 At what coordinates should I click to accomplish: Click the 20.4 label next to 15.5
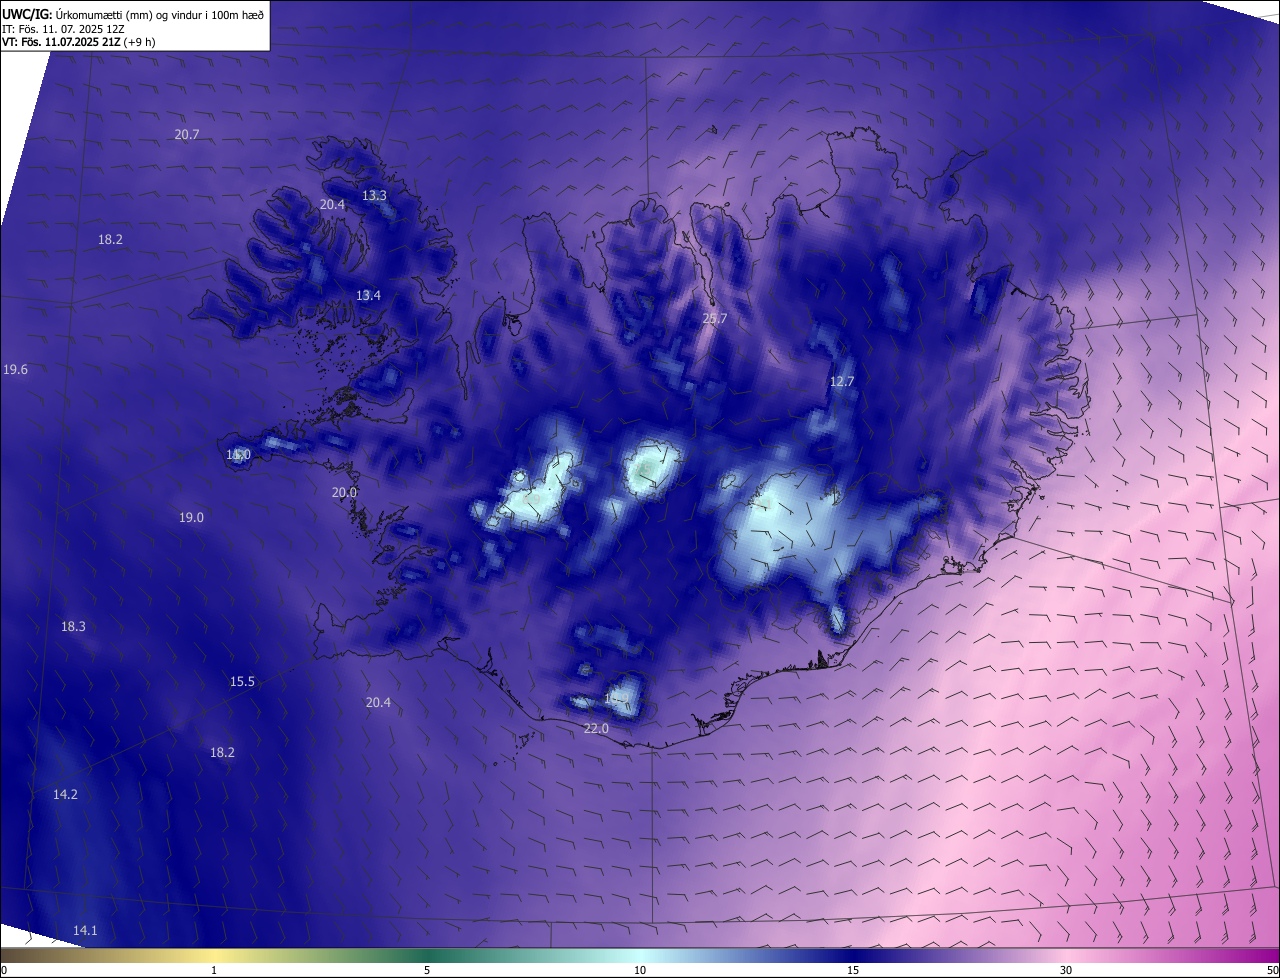pyautogui.click(x=378, y=703)
